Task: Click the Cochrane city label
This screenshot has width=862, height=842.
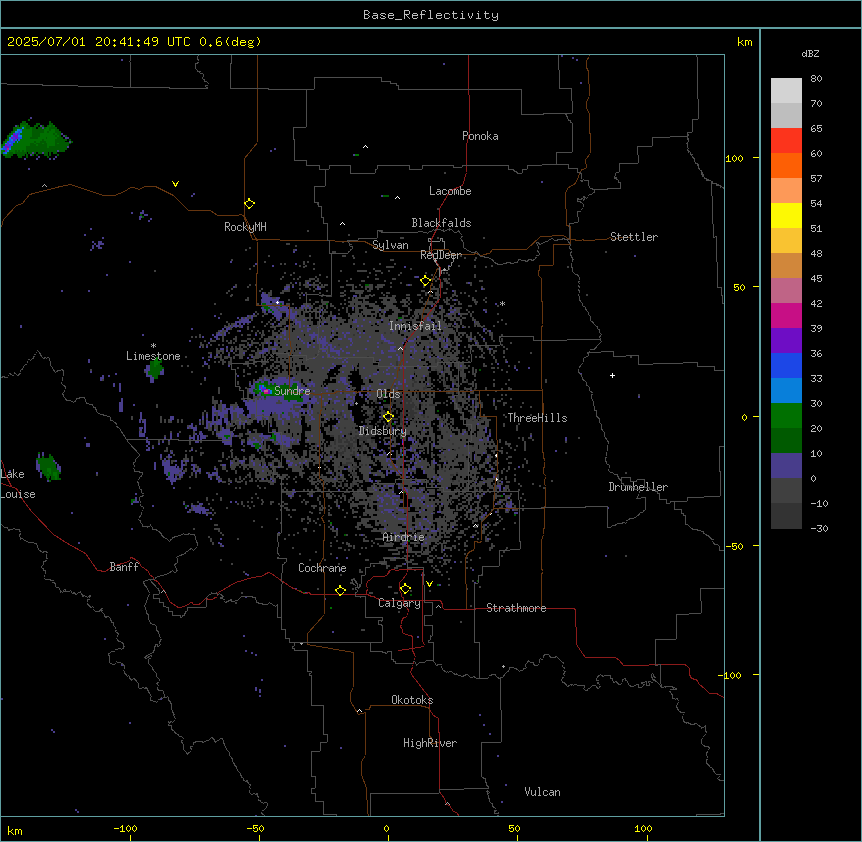Action: pos(322,568)
